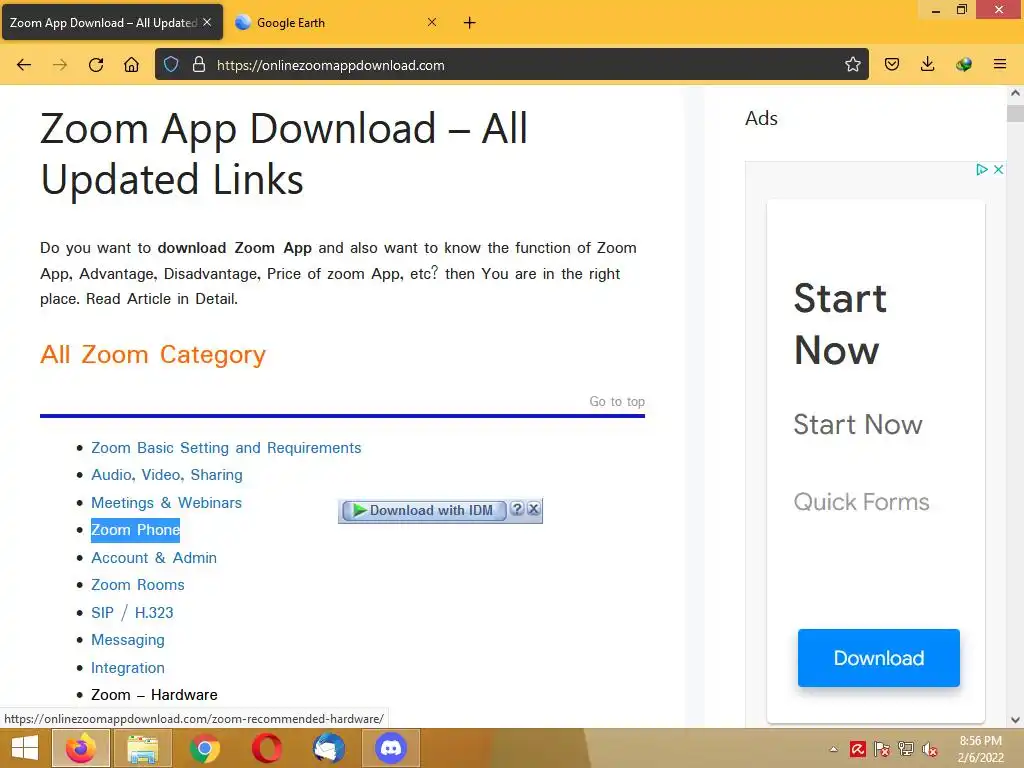Open the taskbar clock and date
This screenshot has height=768, width=1024.
coord(980,749)
